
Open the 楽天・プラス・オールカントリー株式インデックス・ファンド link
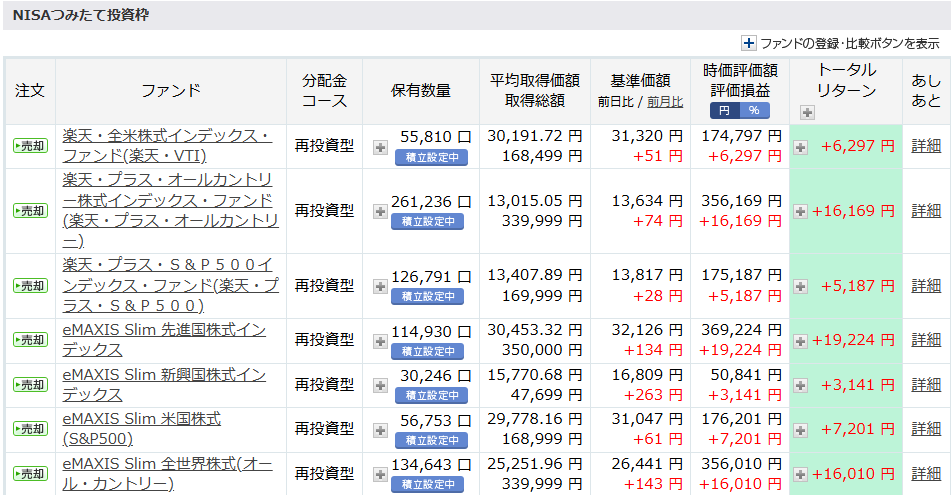[170, 210]
